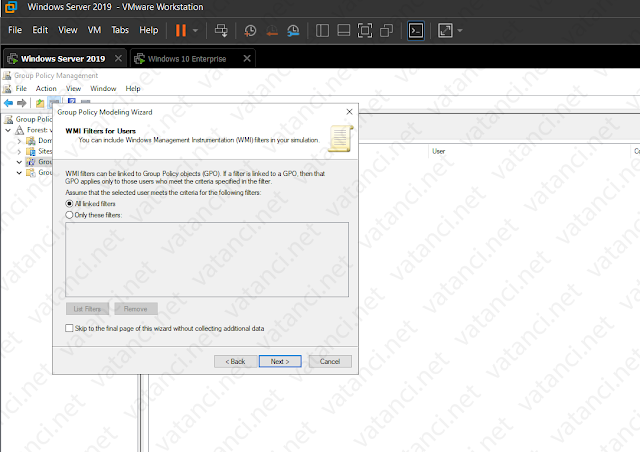Viewport: 640px width, 452px height.
Task: Go forward using gray right arrow
Action: click(x=22, y=103)
